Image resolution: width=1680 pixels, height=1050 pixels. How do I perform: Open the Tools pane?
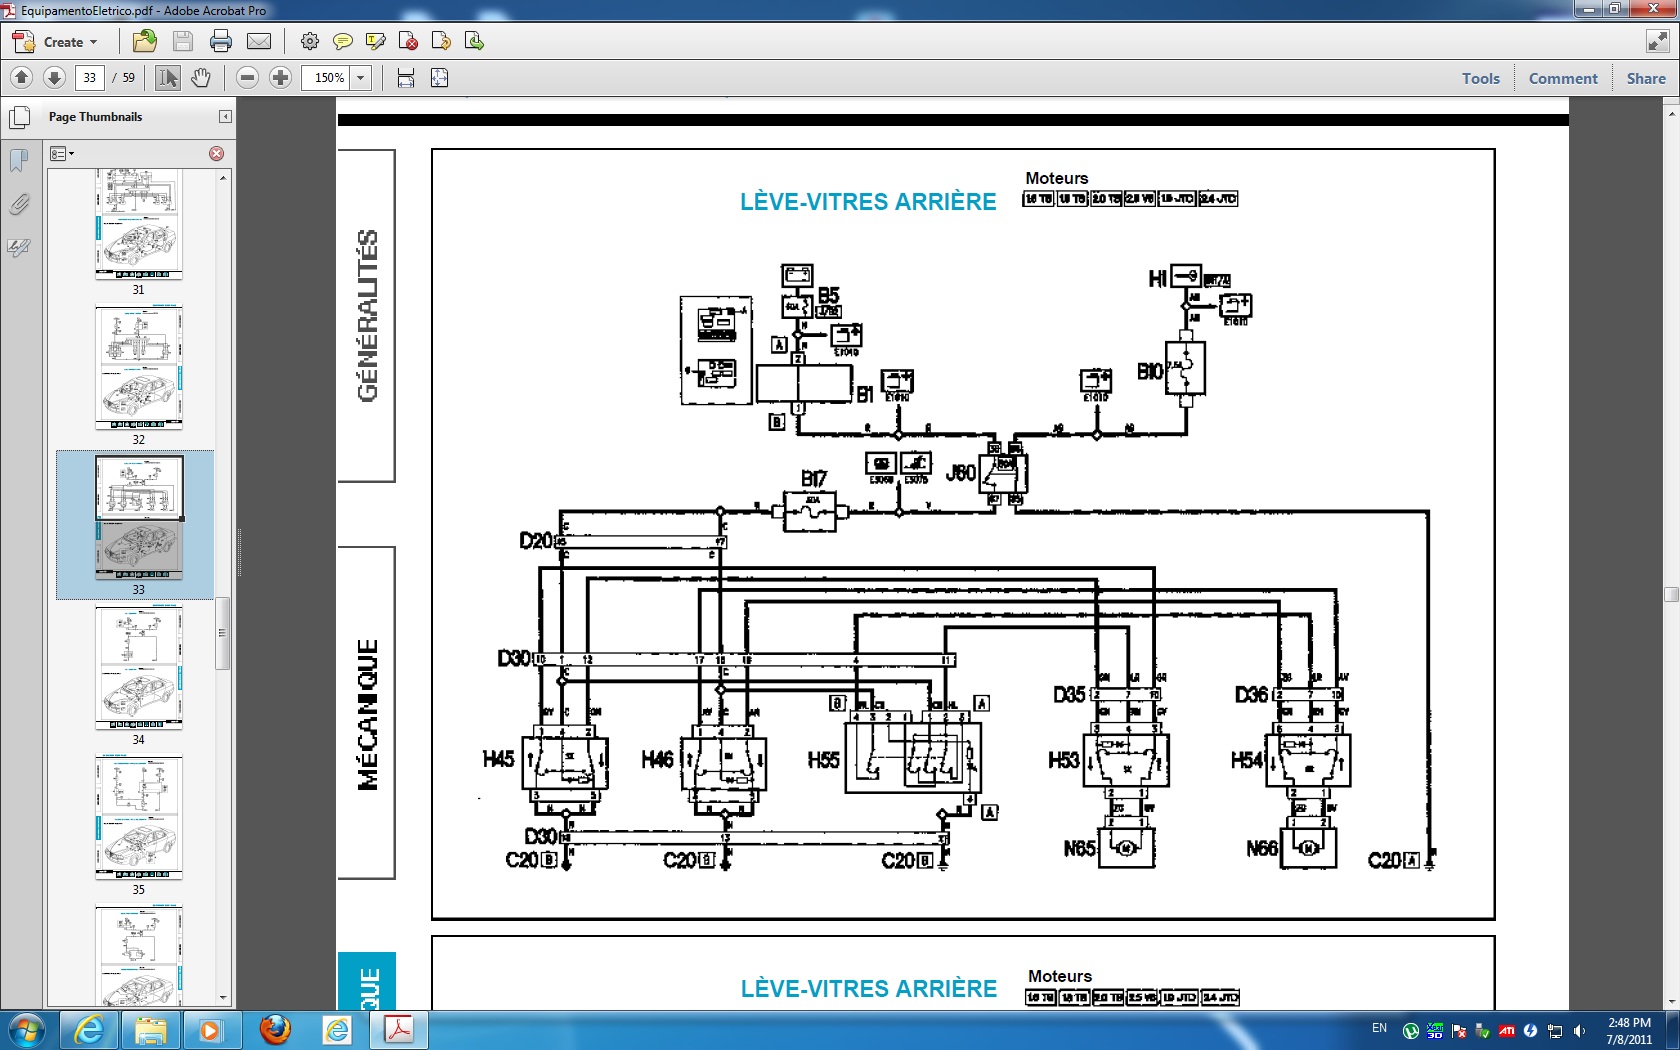pyautogui.click(x=1480, y=78)
